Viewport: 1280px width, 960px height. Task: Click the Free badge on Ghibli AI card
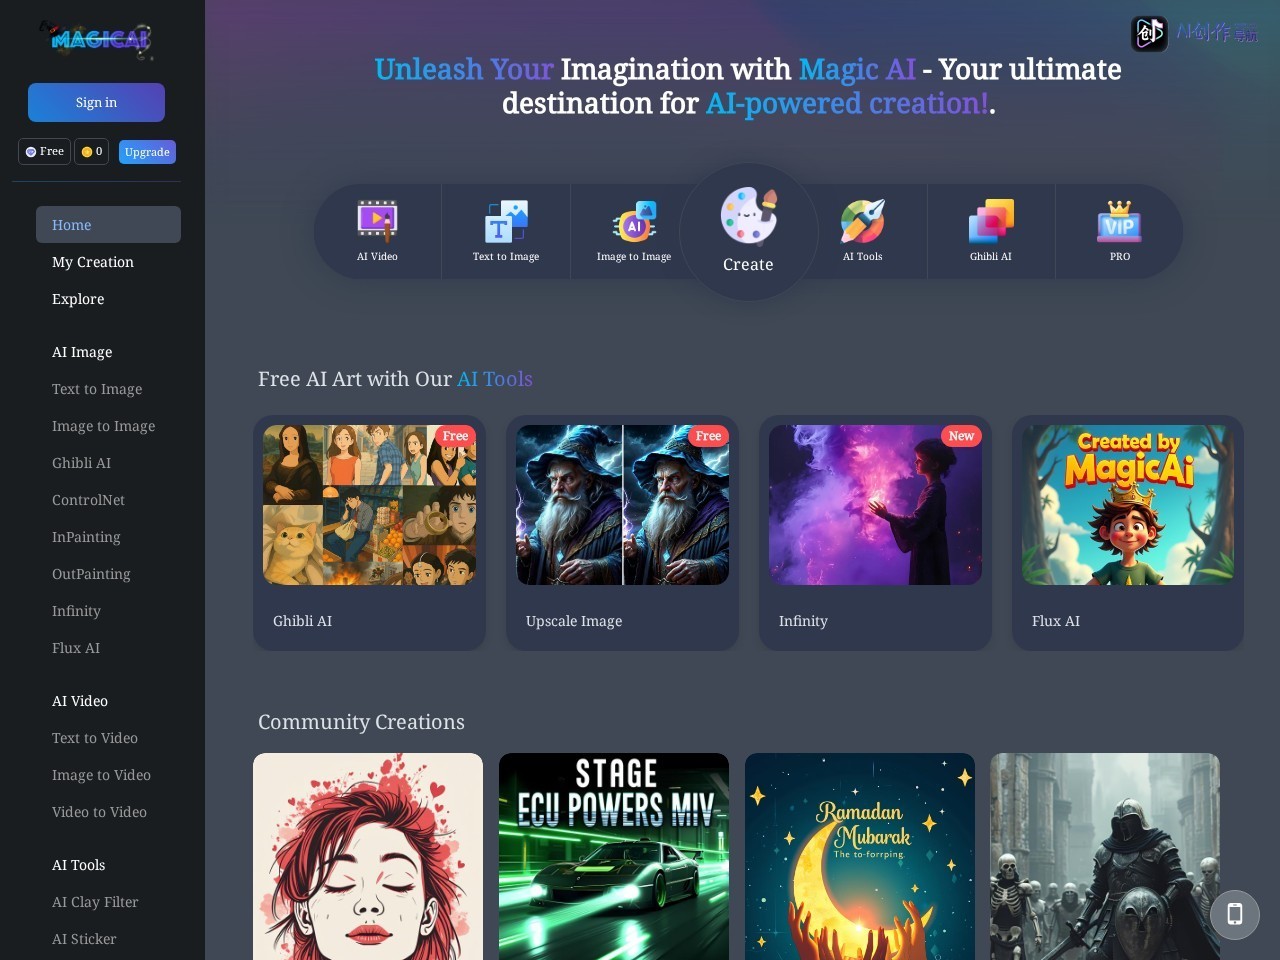pyautogui.click(x=455, y=436)
